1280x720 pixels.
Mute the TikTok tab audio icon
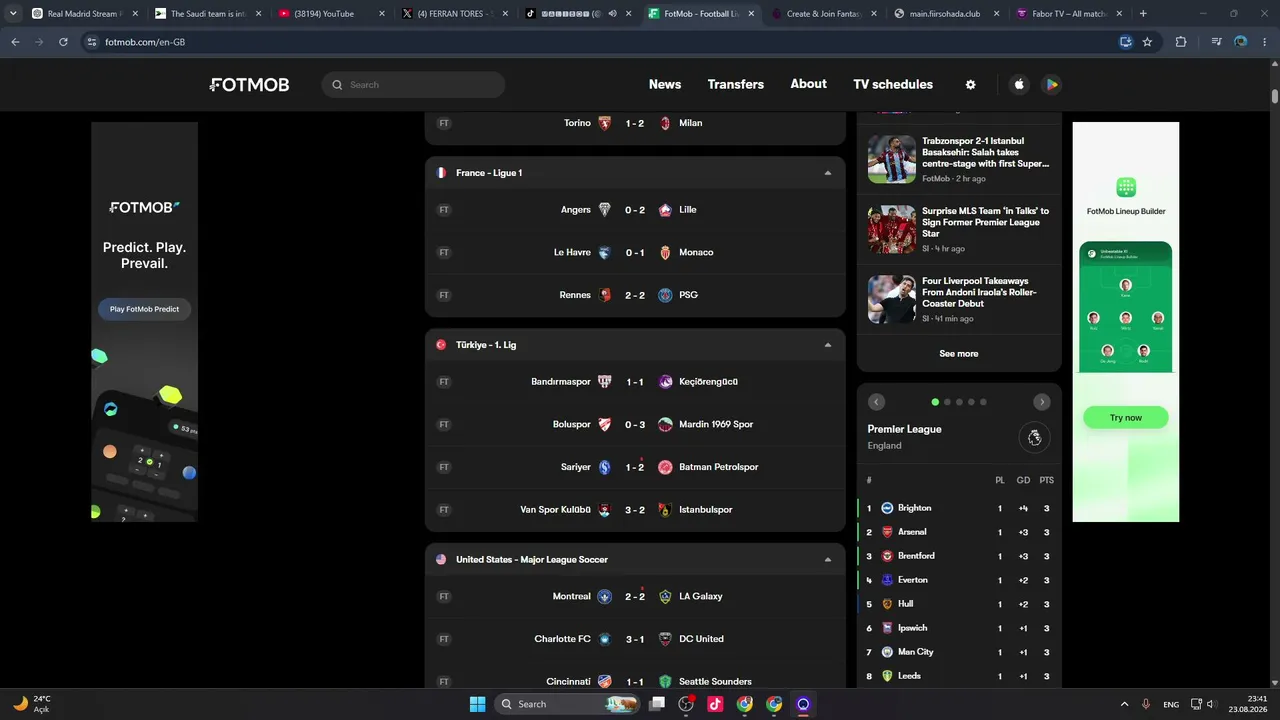(x=612, y=14)
